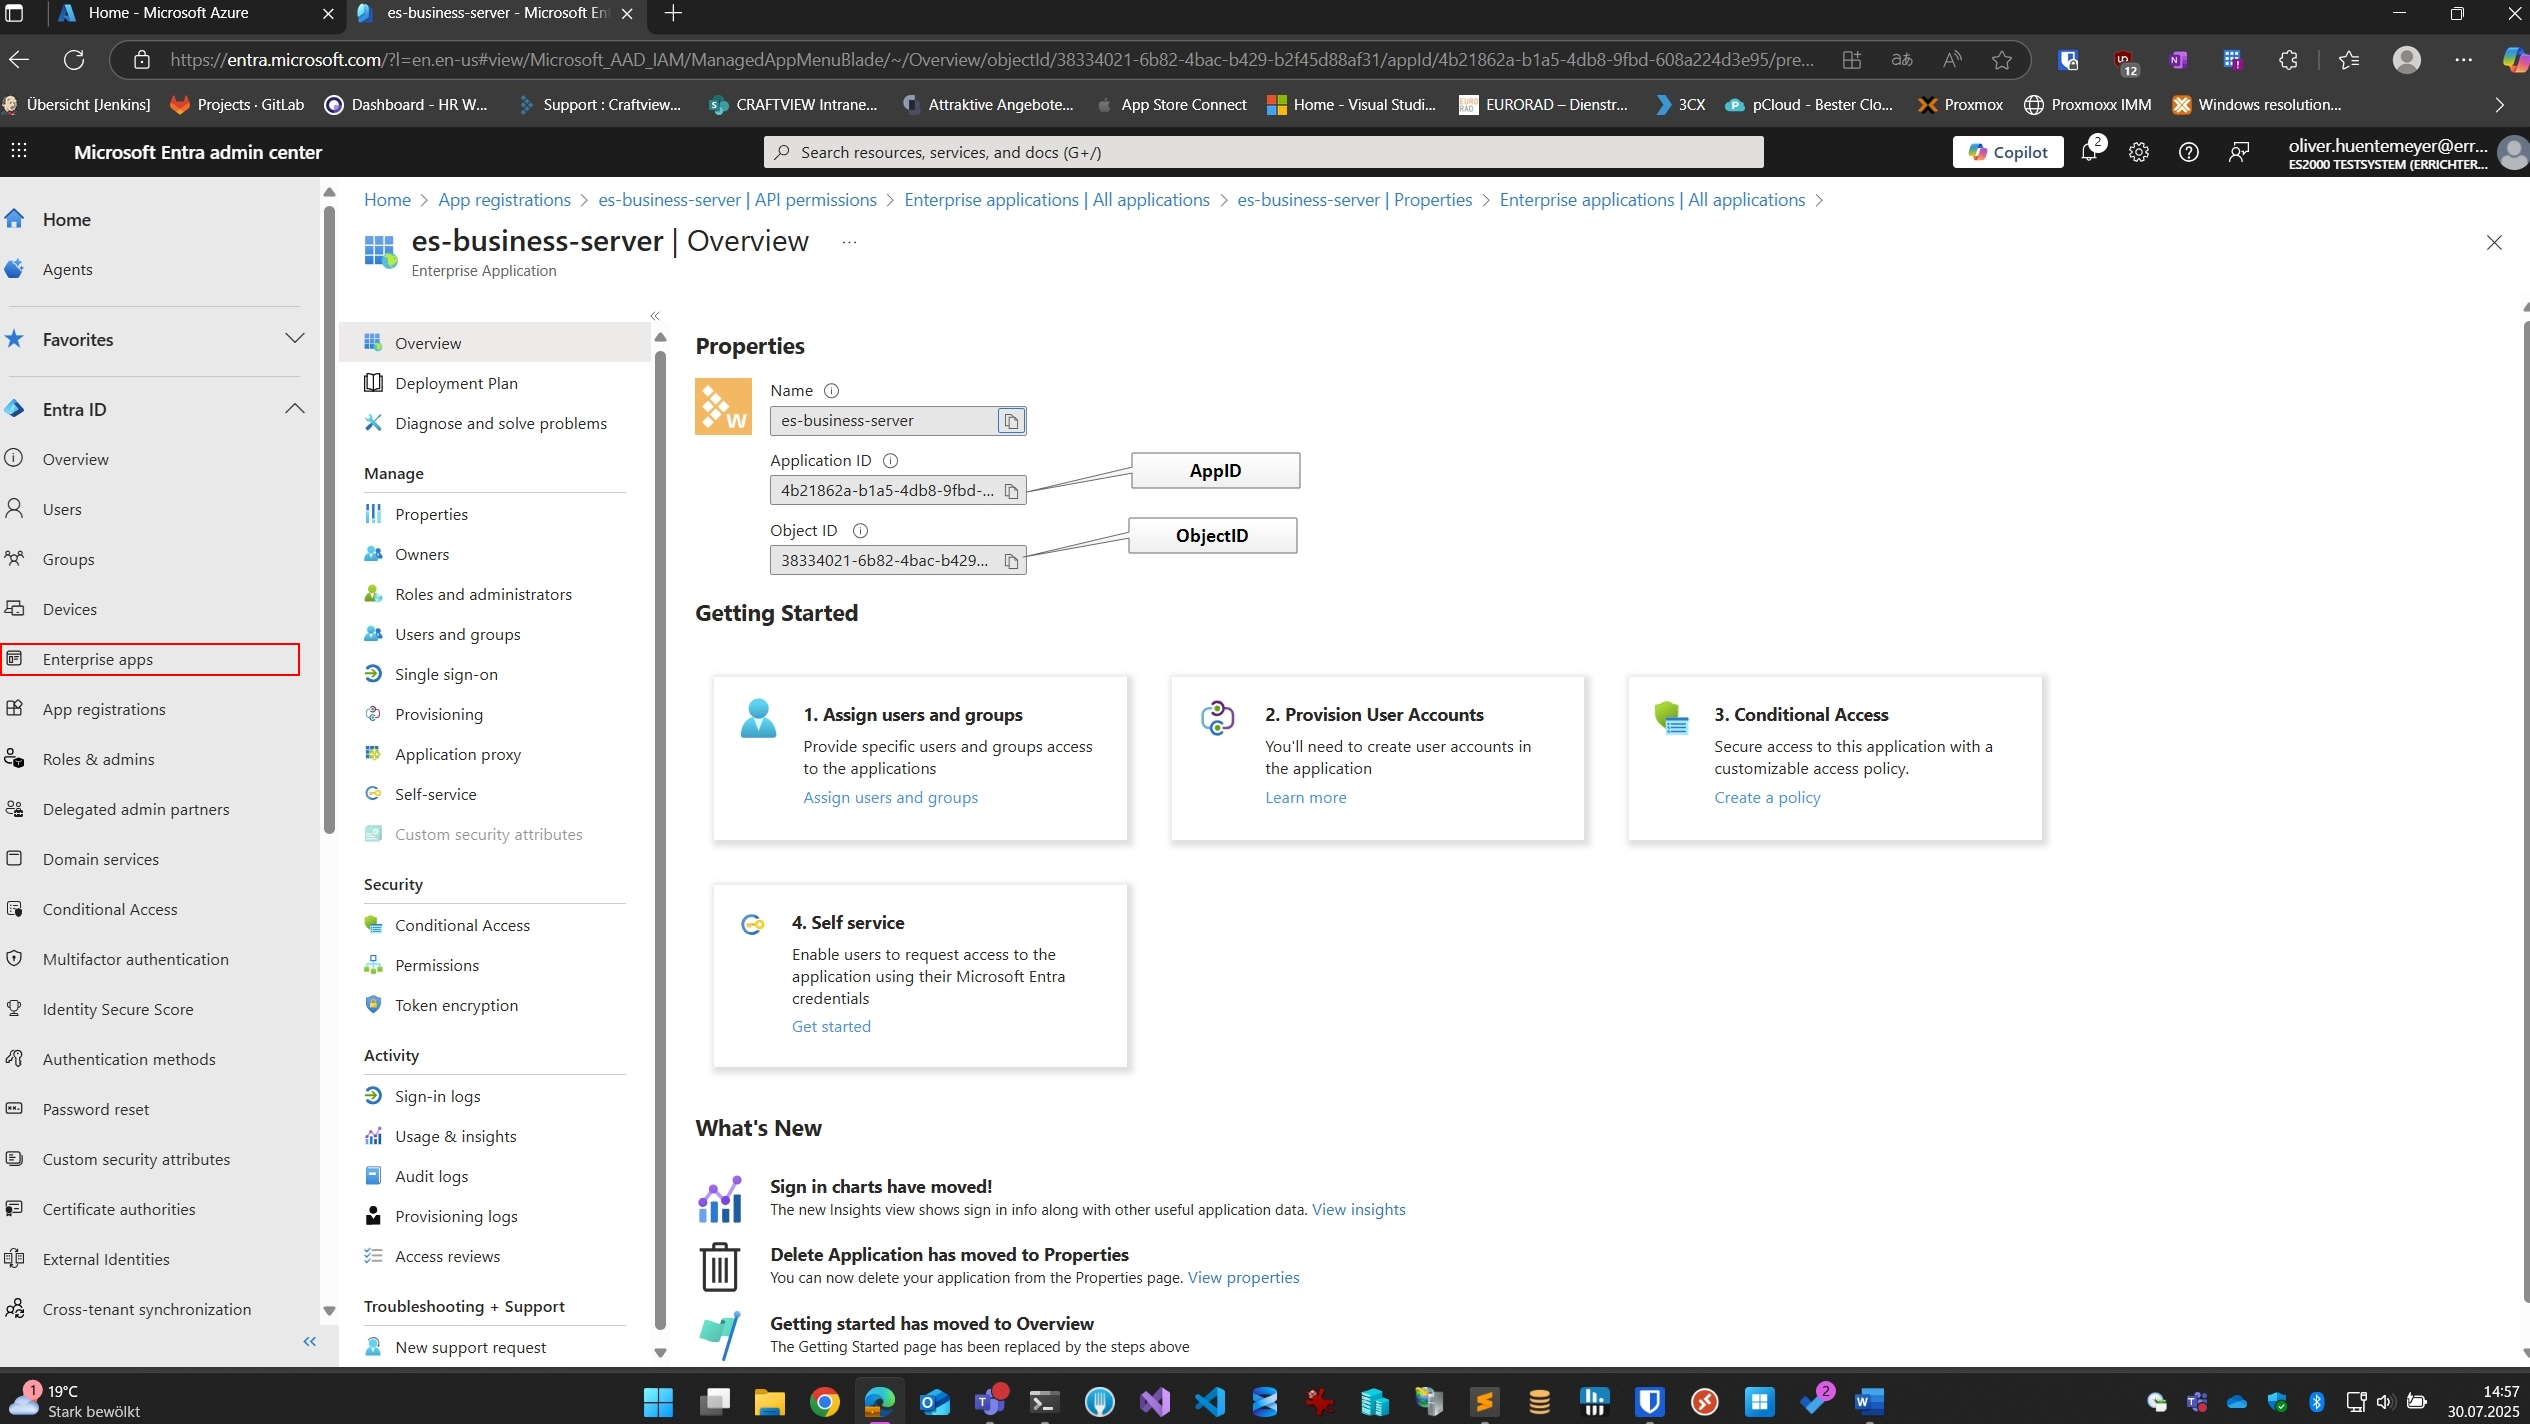Focus the Search resources box

[x=1263, y=152]
